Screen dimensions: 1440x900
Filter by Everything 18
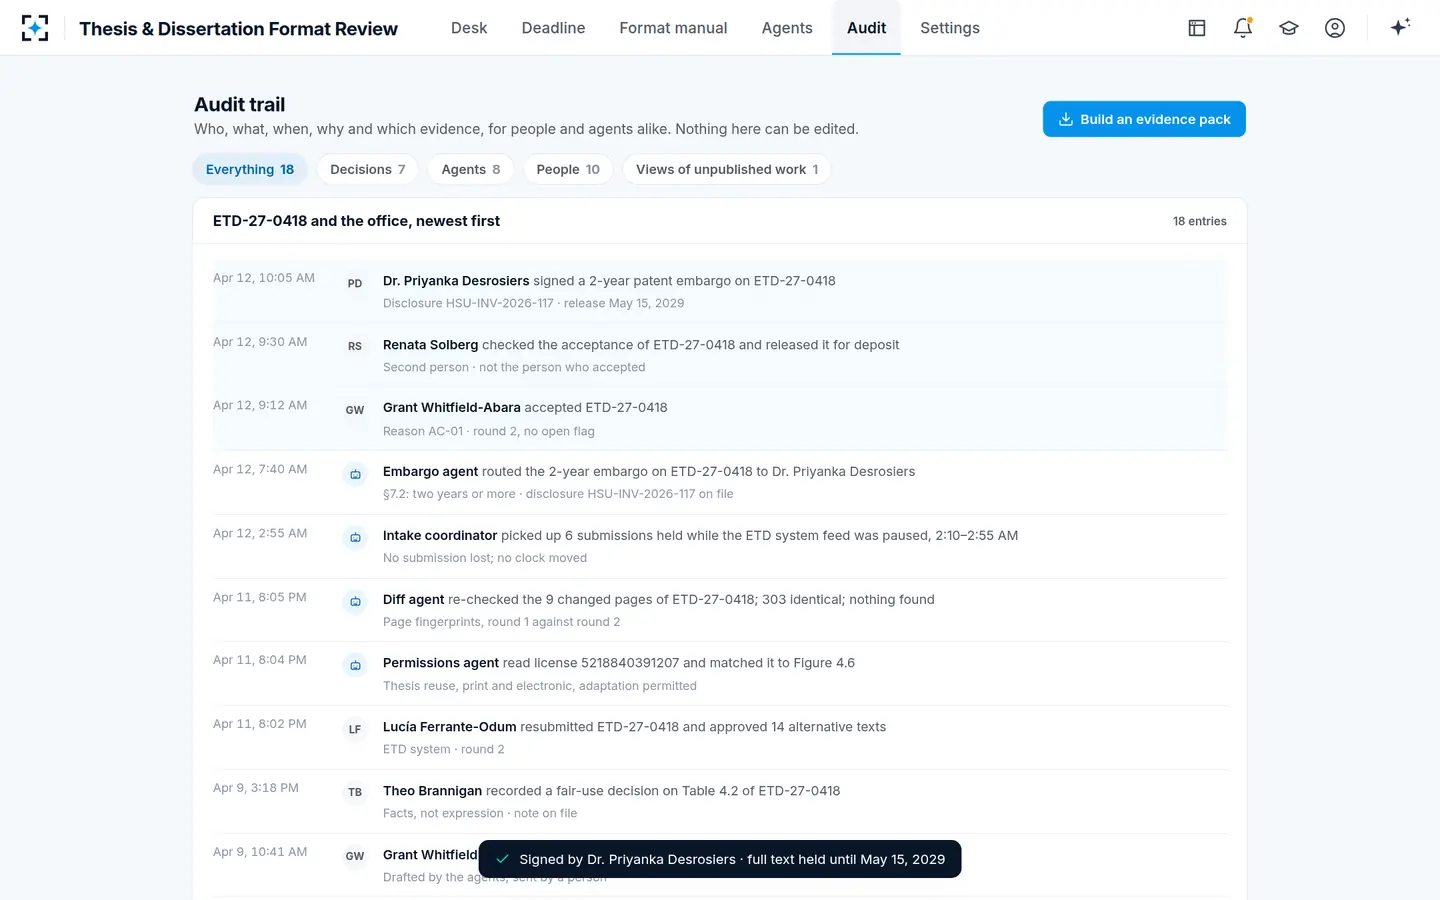point(250,169)
